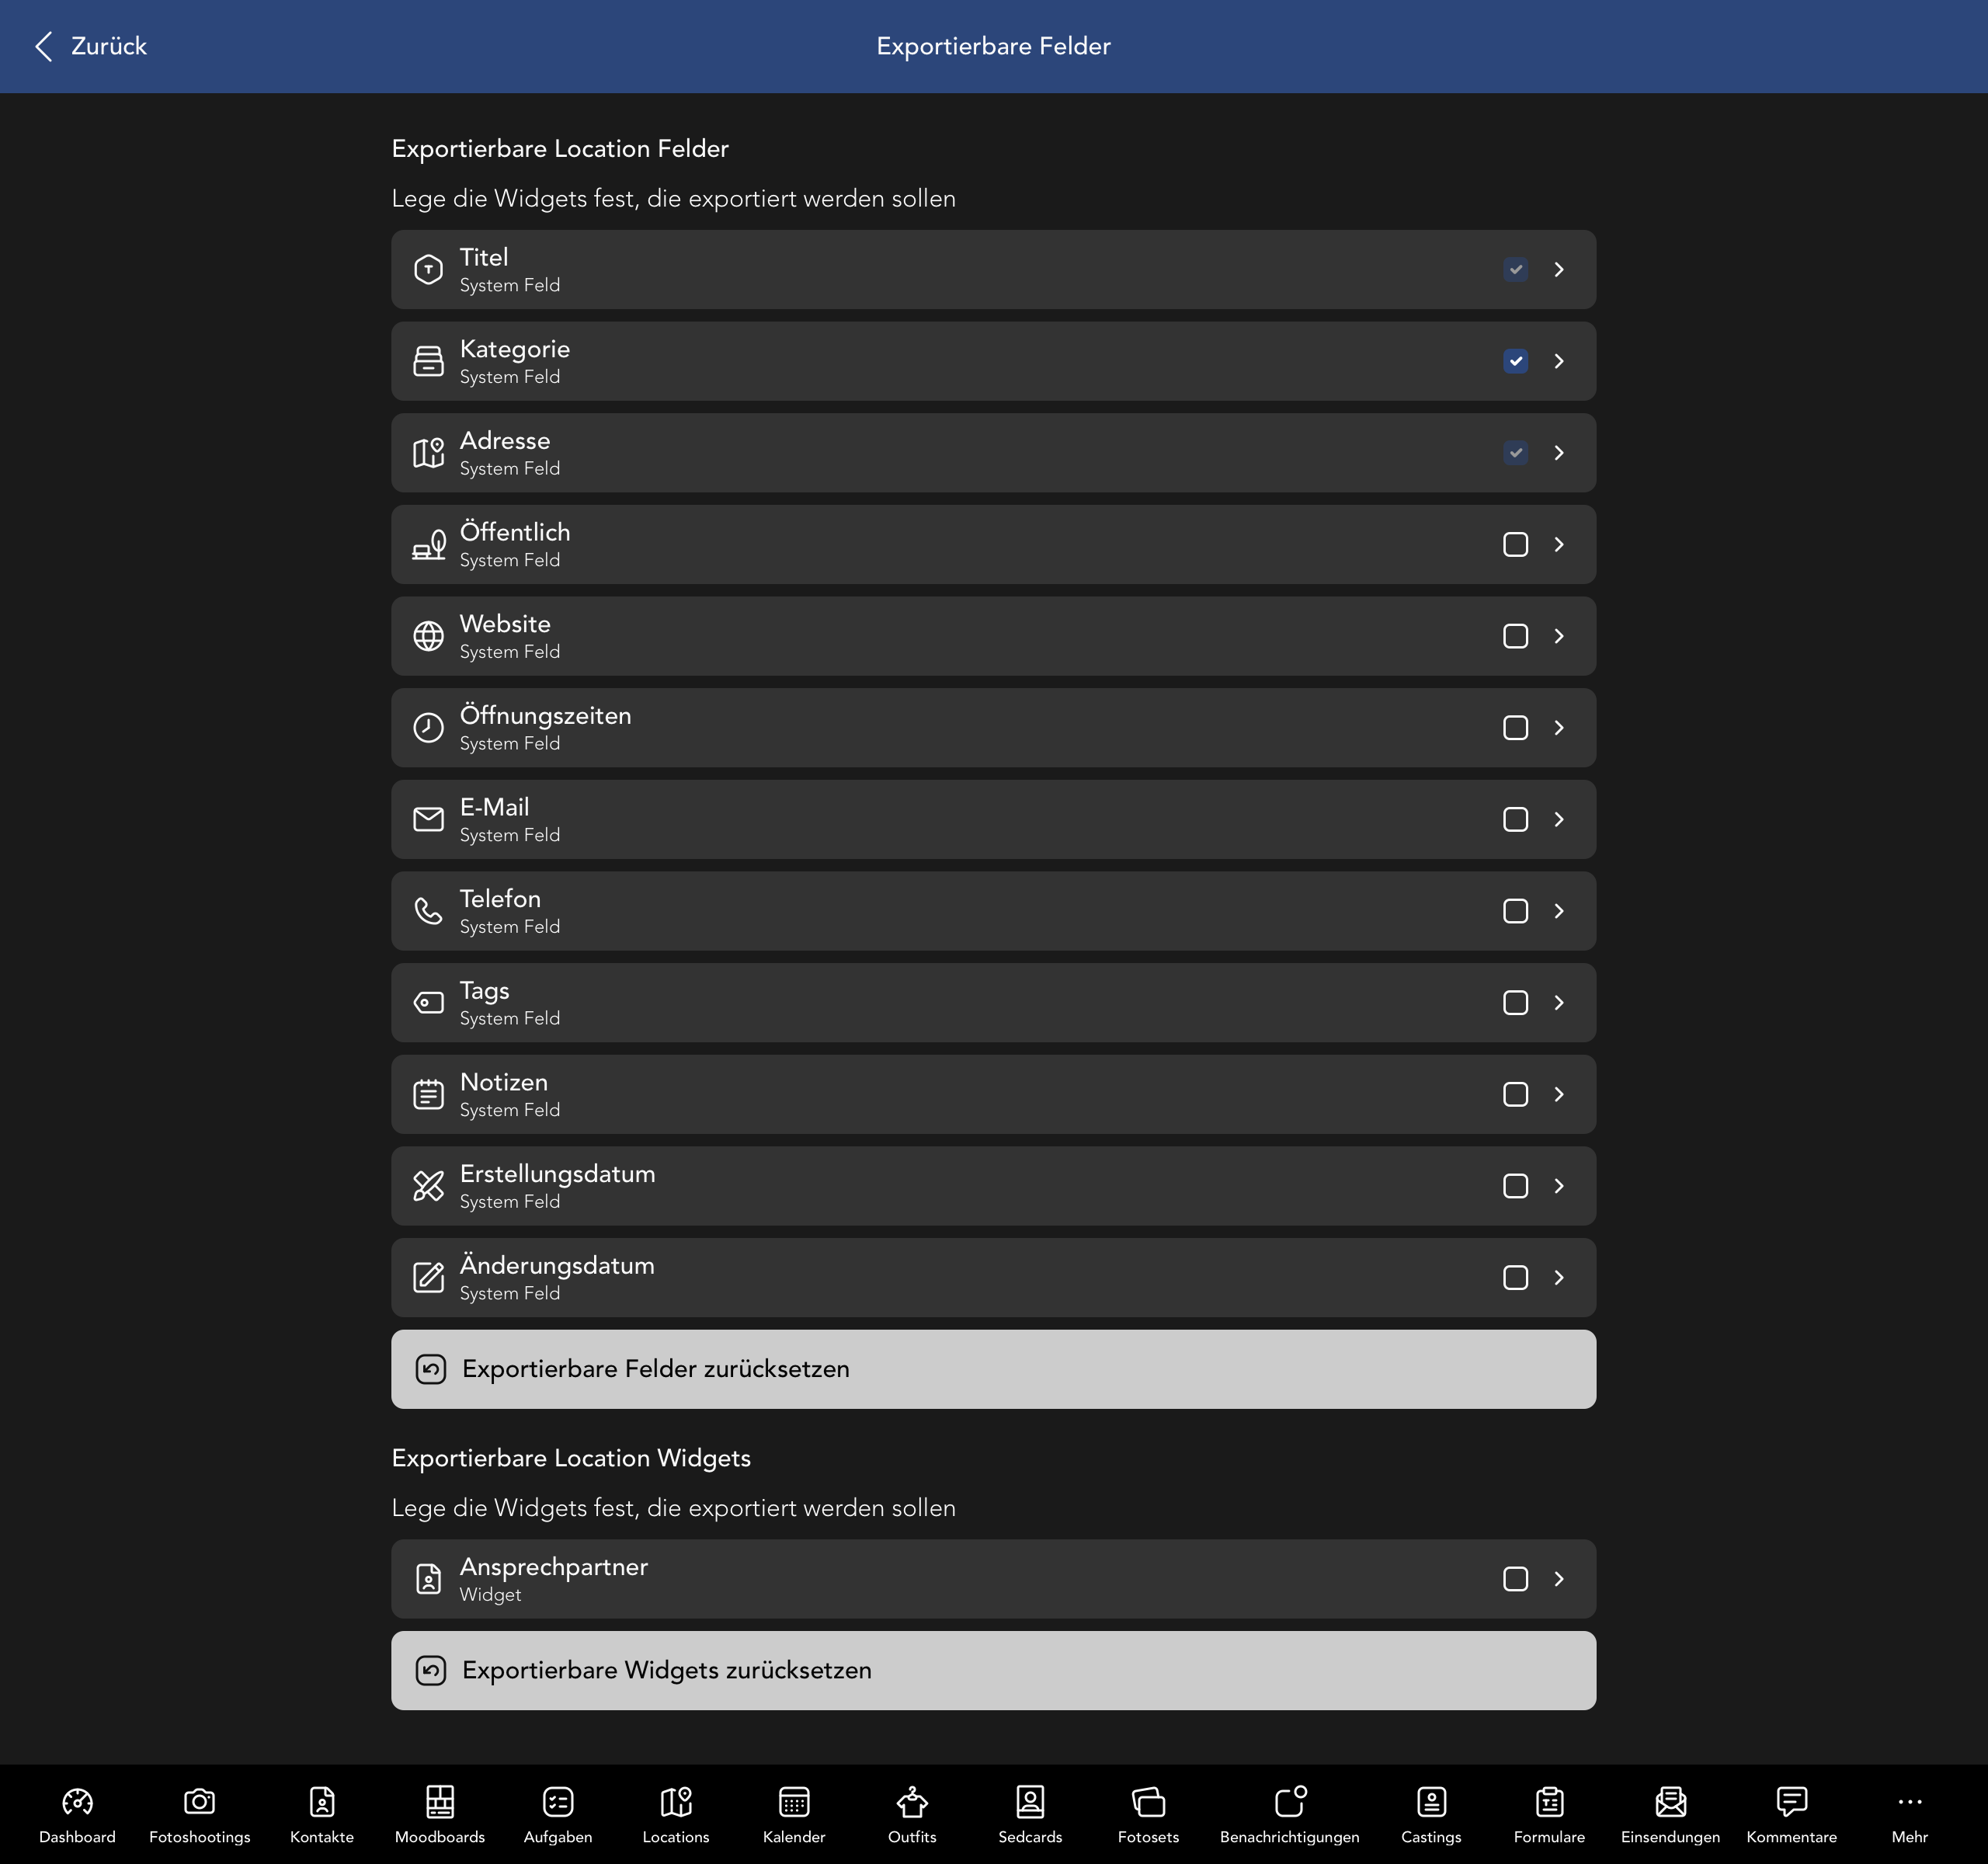The width and height of the screenshot is (1988, 1864).
Task: Open Fotoshootings camera tab
Action: 200,1815
